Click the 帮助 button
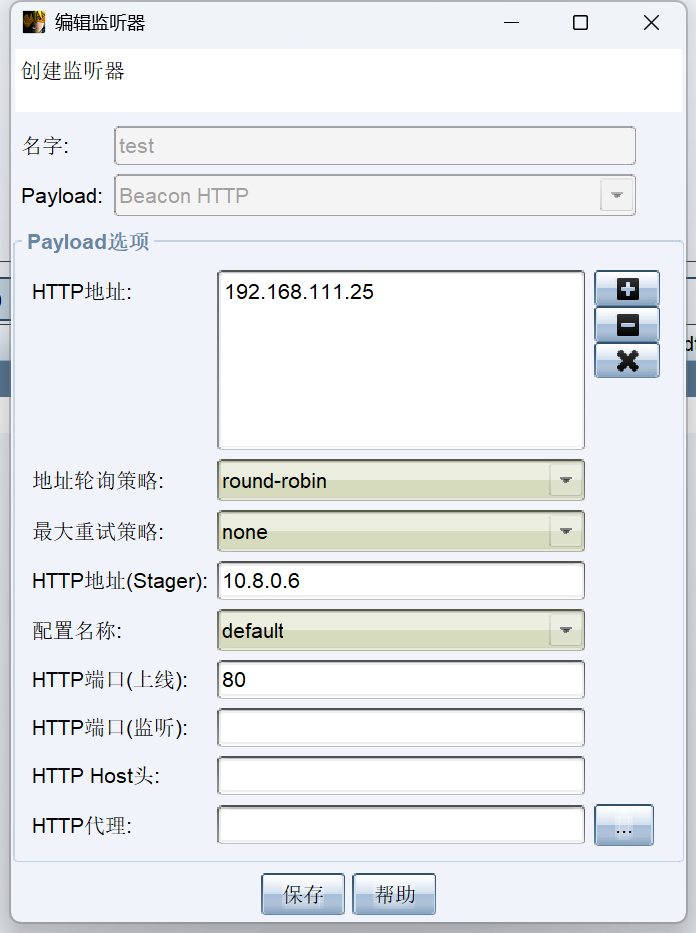The image size is (696, 933). pos(394,894)
